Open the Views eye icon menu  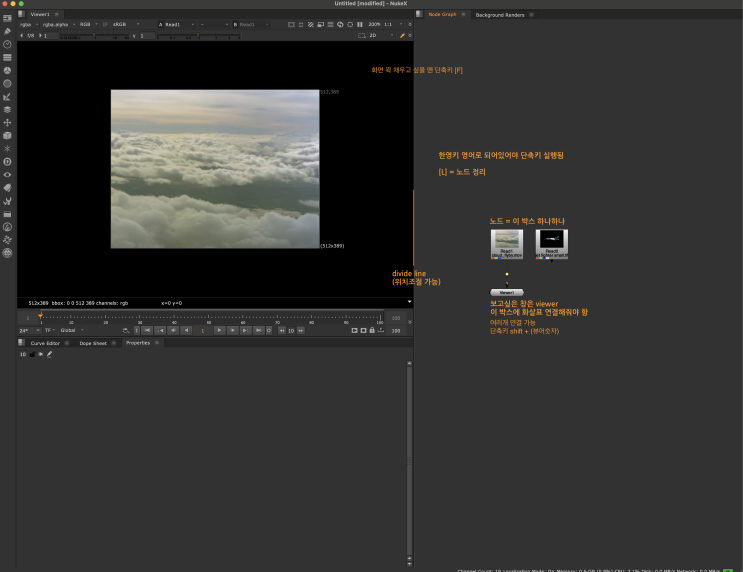click(x=7, y=174)
